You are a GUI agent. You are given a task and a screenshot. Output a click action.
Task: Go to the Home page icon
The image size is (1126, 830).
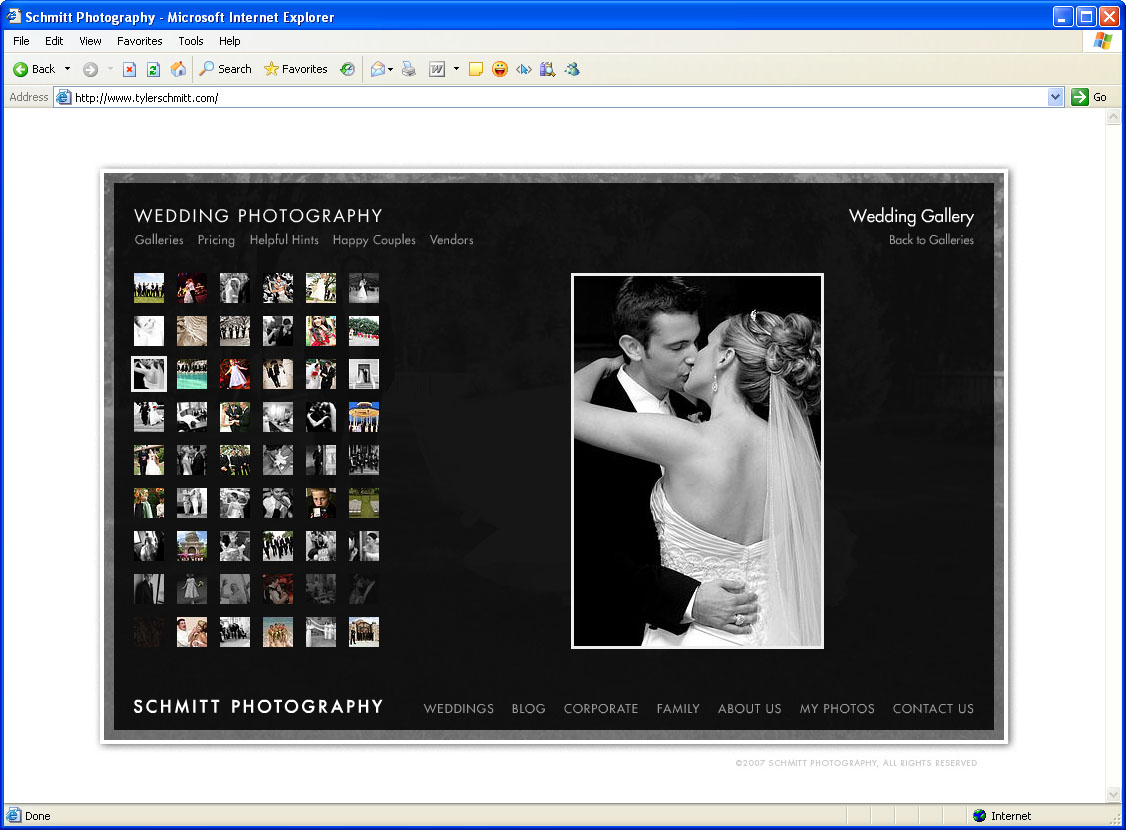coord(178,69)
